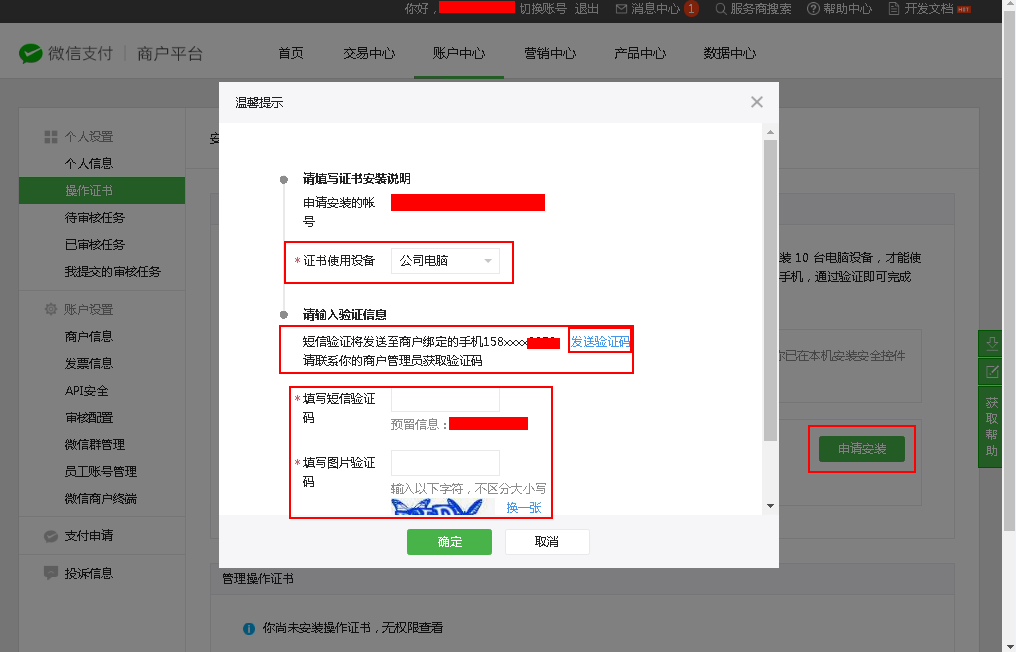
Task: Select 操作证书 in the left sidebar
Action: coord(89,191)
